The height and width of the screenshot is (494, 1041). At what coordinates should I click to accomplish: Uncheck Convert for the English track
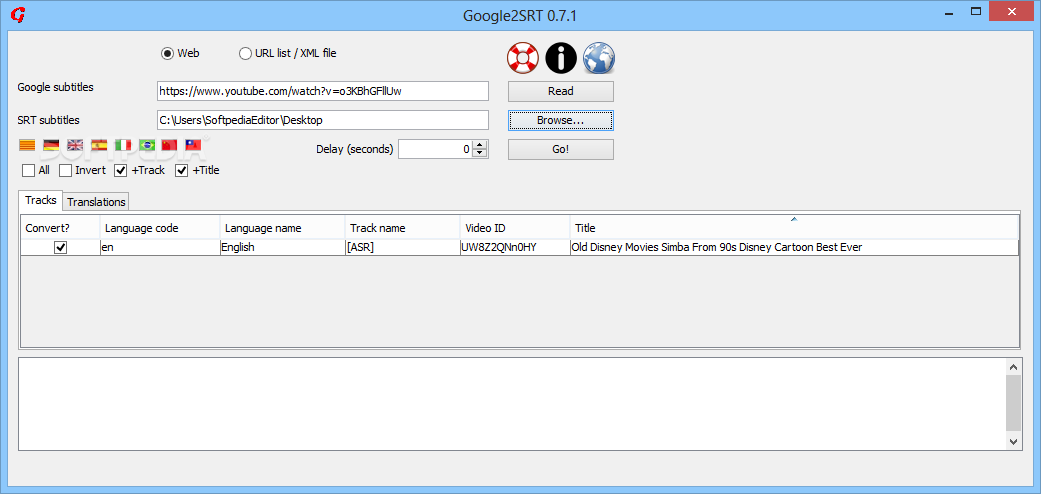[x=60, y=247]
